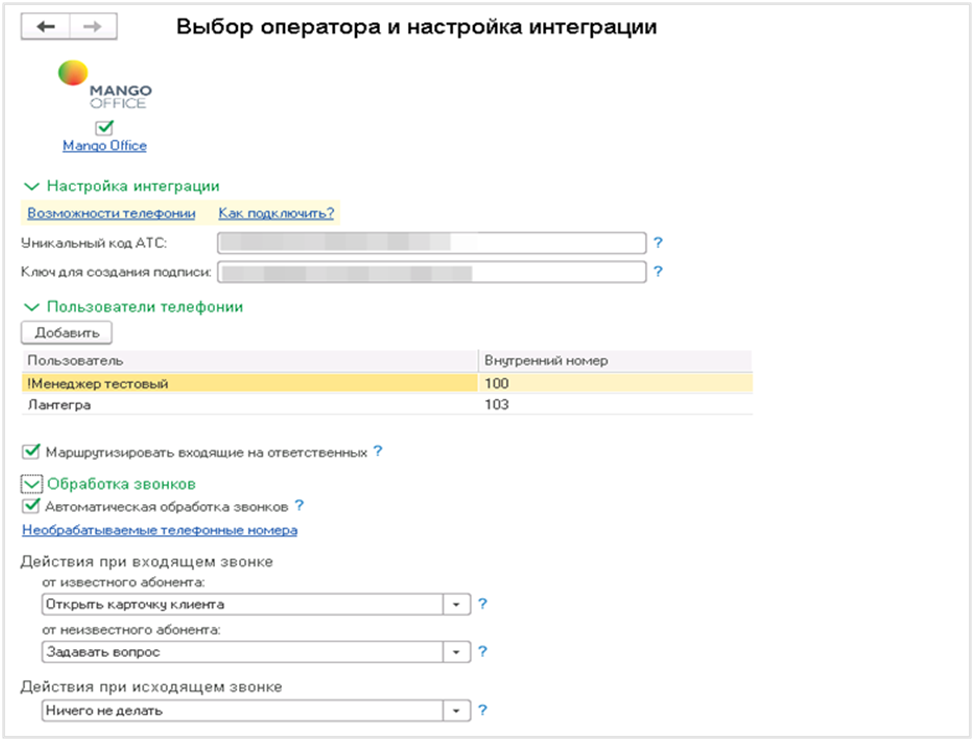Open help next to Ничего не делать dropdown
The image size is (974, 741).
pyautogui.click(x=482, y=710)
